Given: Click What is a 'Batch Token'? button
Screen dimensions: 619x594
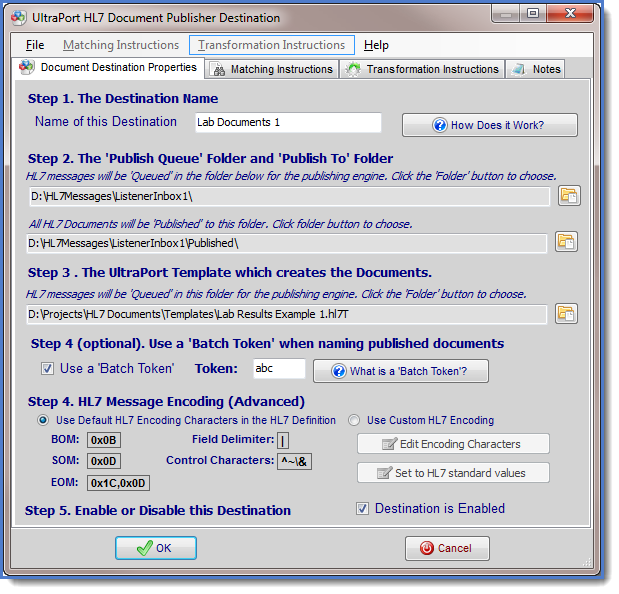Looking at the screenshot, I should pos(400,371).
